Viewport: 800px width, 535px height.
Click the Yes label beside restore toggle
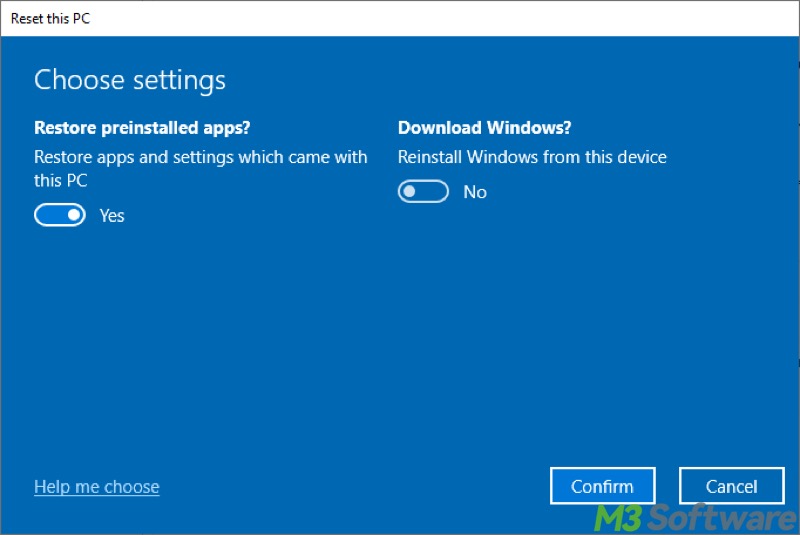point(112,215)
